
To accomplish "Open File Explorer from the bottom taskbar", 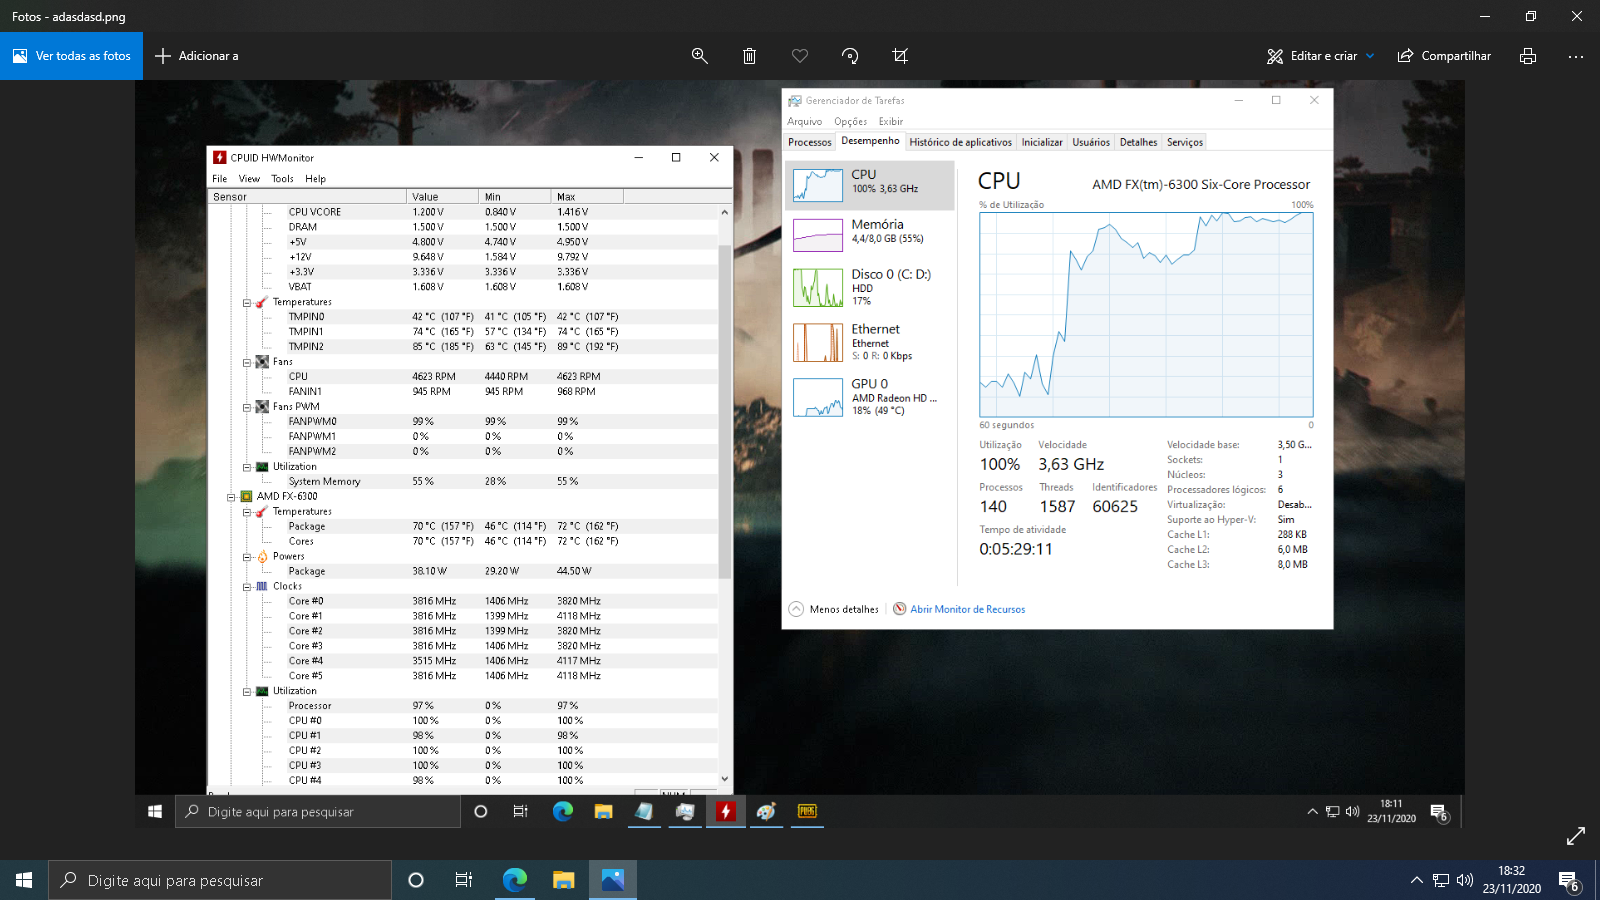I will coord(564,880).
